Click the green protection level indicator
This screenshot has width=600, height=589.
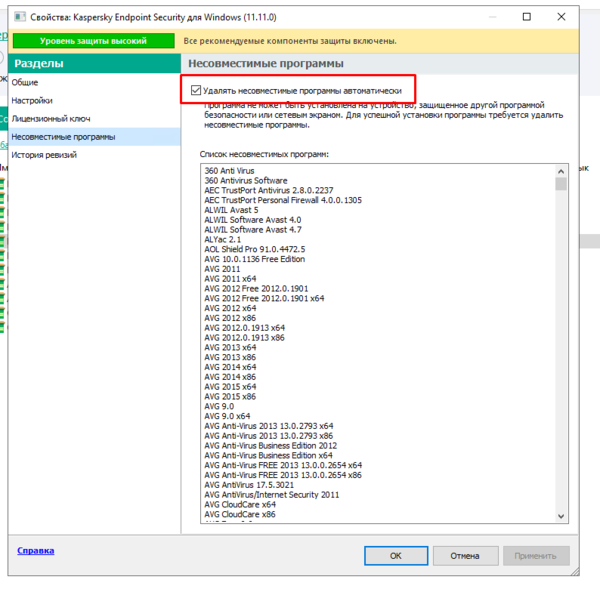pyautogui.click(x=94, y=41)
